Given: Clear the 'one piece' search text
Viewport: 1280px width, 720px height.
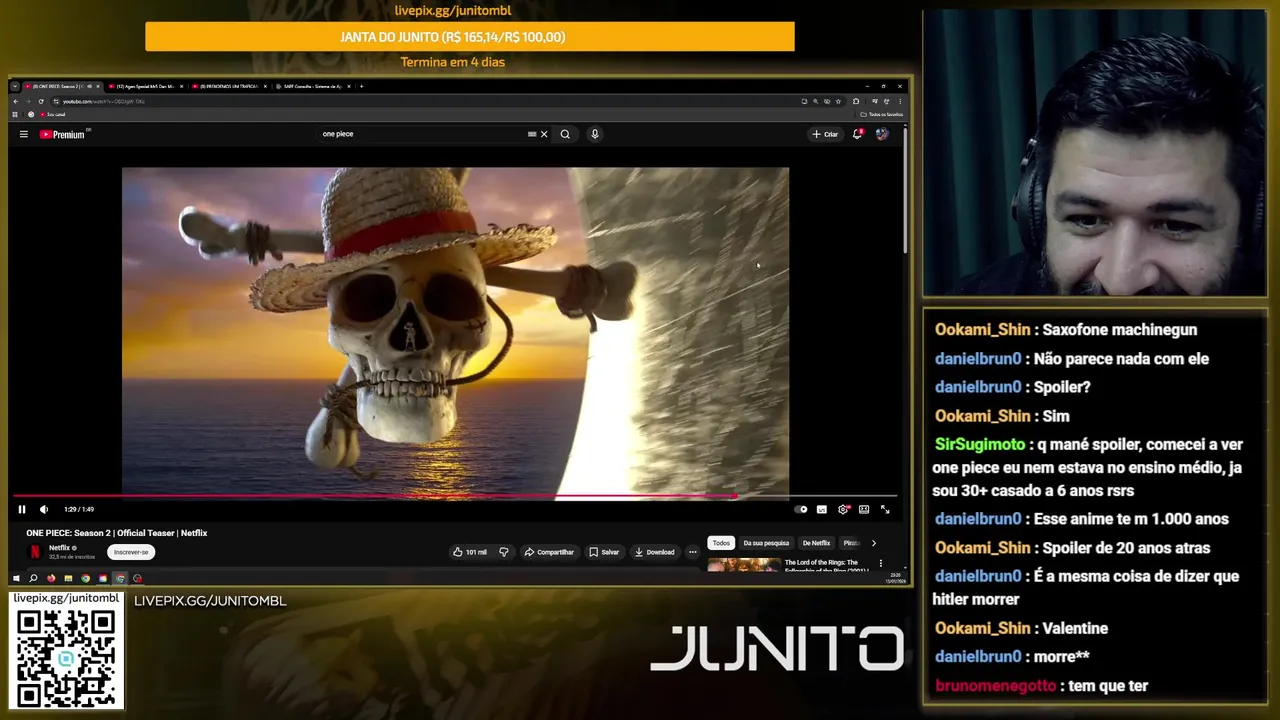Looking at the screenshot, I should tap(544, 134).
